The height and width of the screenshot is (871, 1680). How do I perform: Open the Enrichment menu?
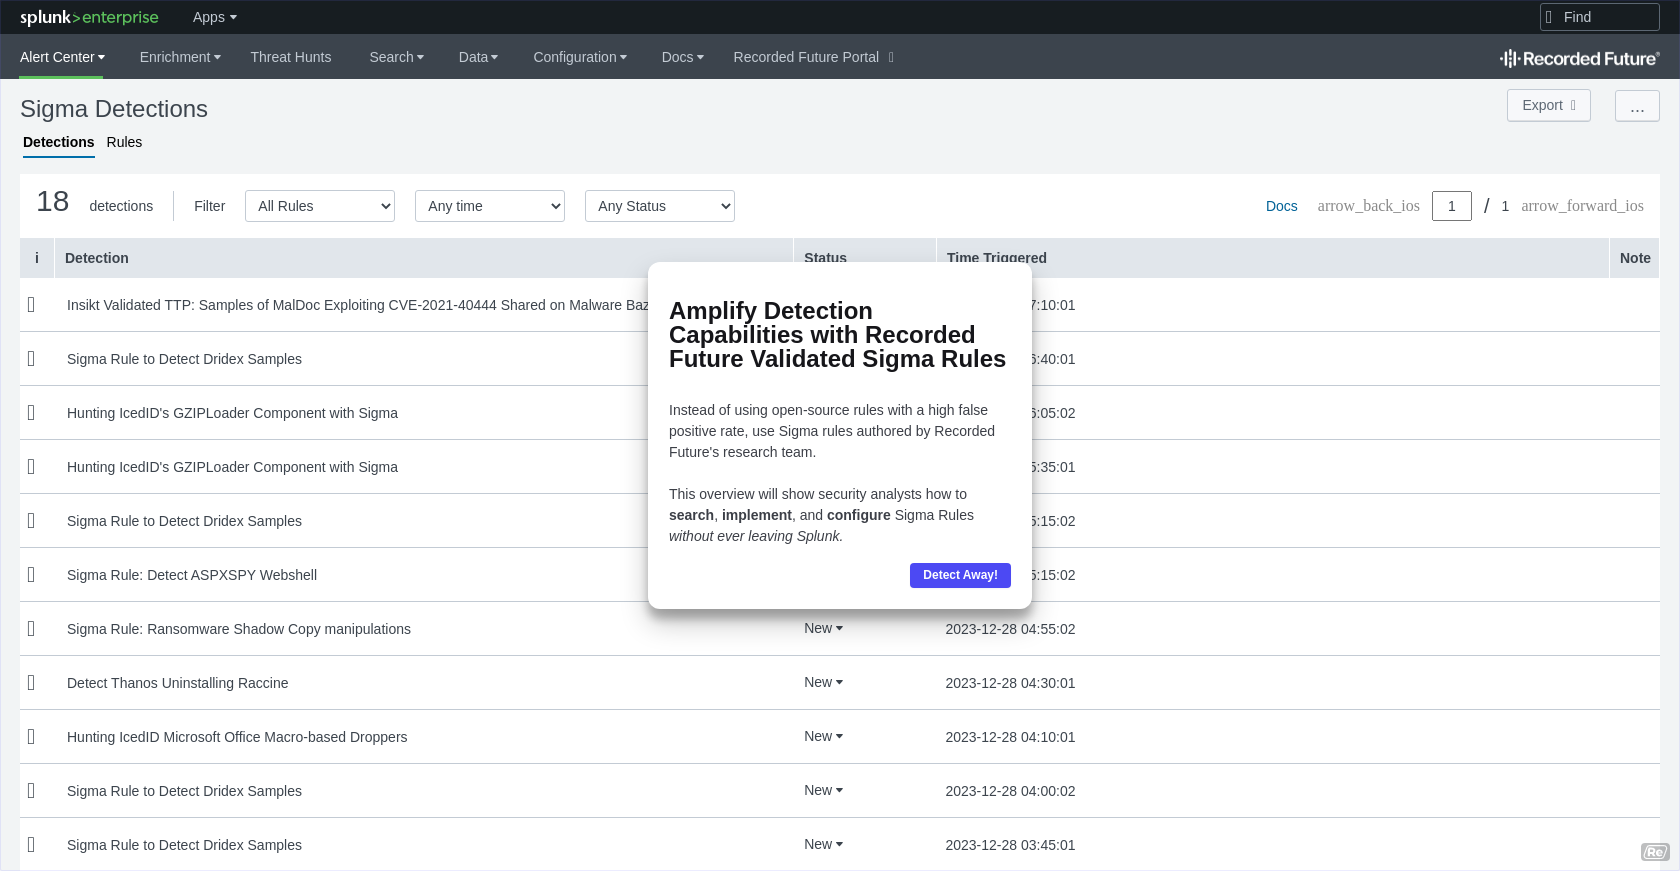point(180,57)
